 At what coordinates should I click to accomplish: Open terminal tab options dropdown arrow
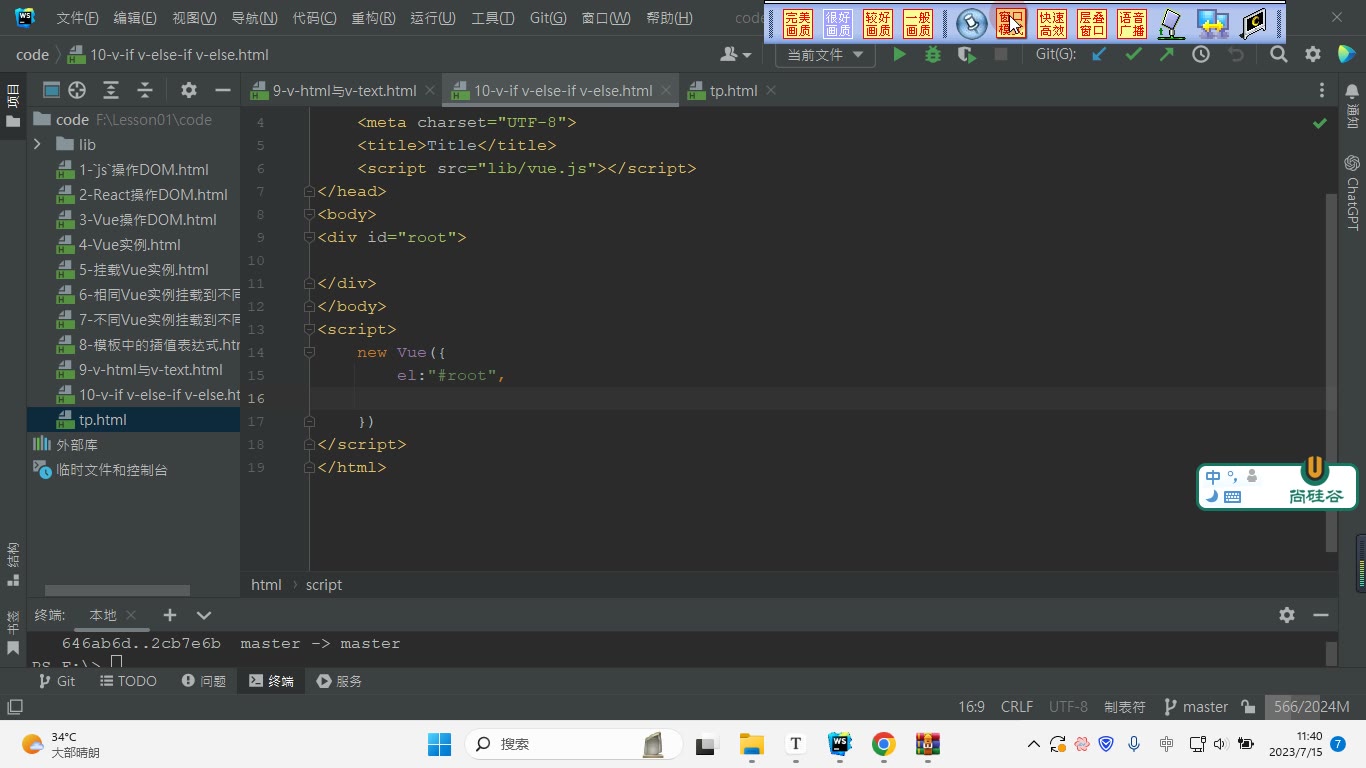[204, 615]
